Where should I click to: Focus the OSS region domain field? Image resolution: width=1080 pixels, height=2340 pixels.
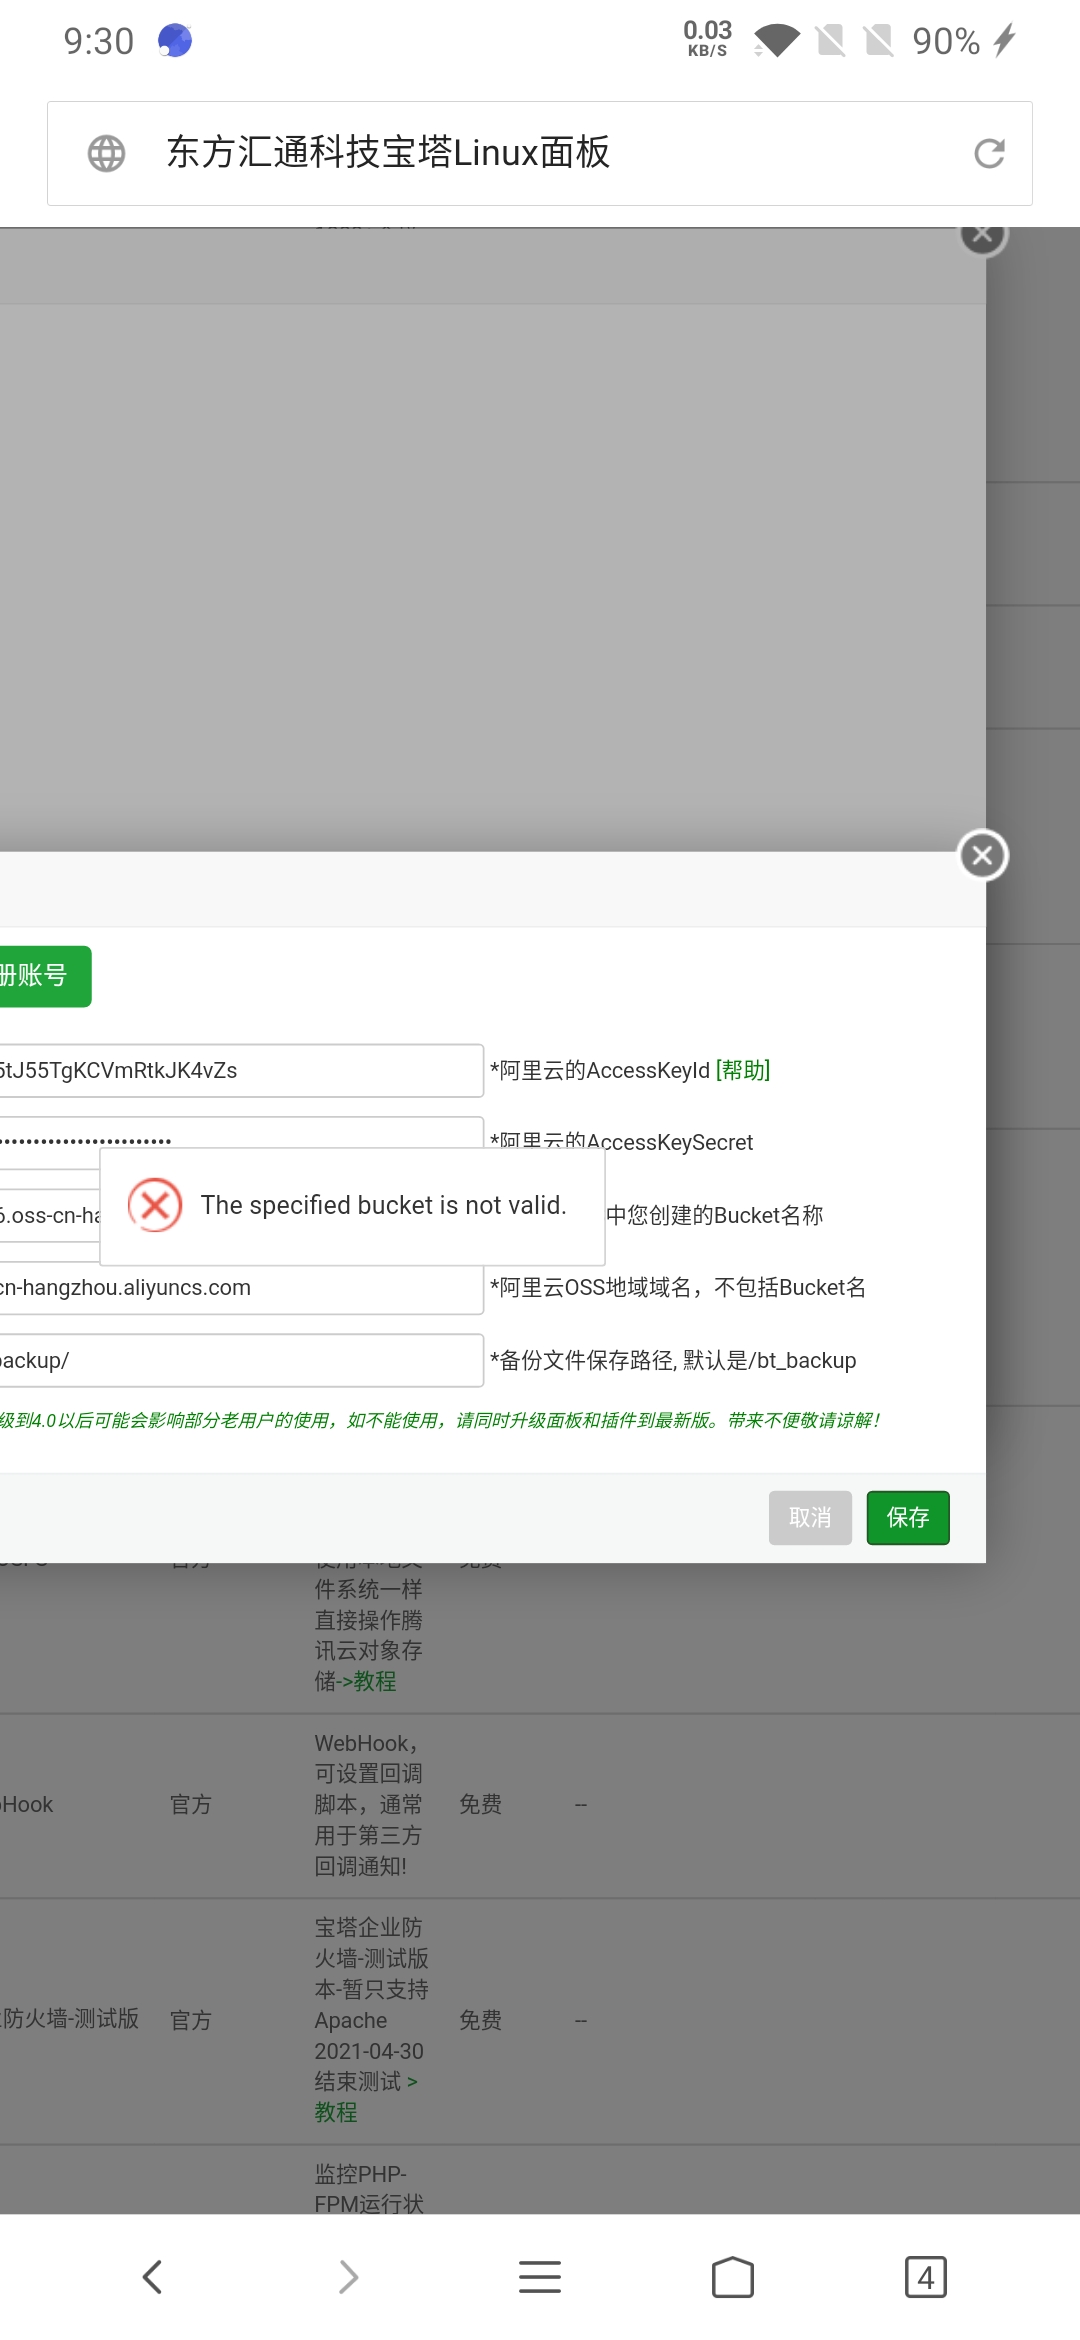coord(241,1289)
